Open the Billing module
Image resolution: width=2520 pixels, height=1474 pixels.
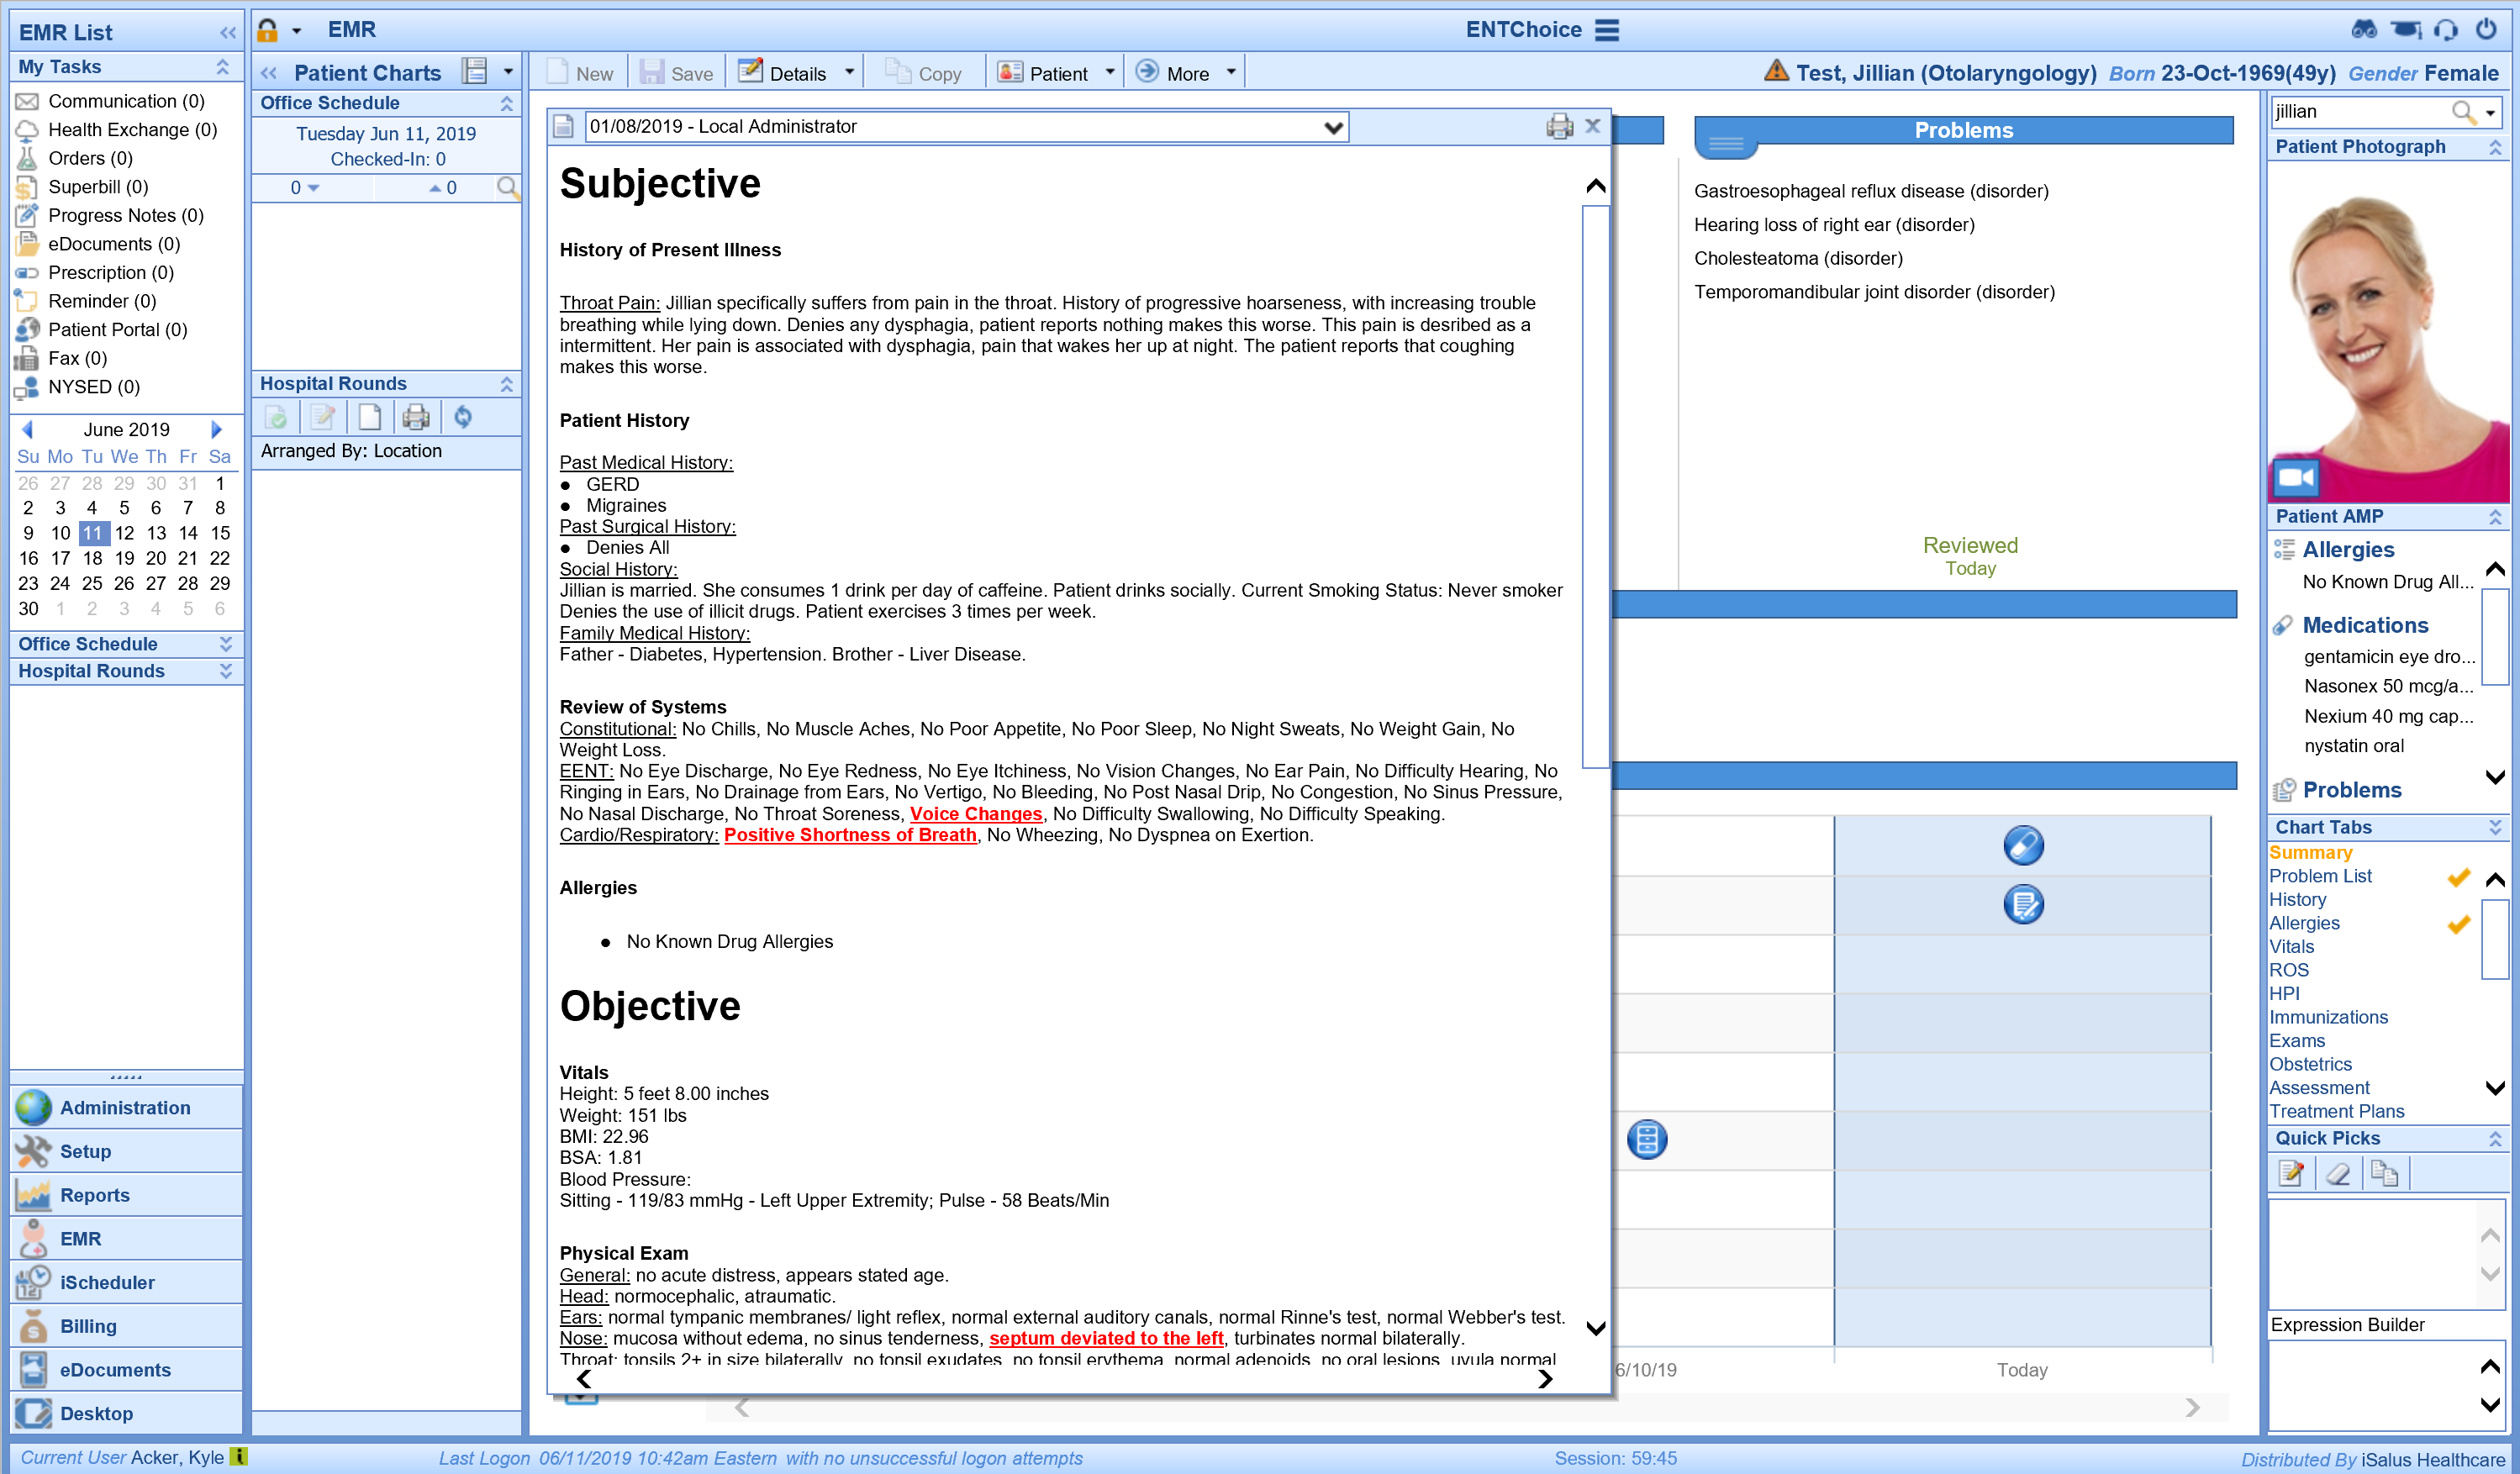point(88,1326)
